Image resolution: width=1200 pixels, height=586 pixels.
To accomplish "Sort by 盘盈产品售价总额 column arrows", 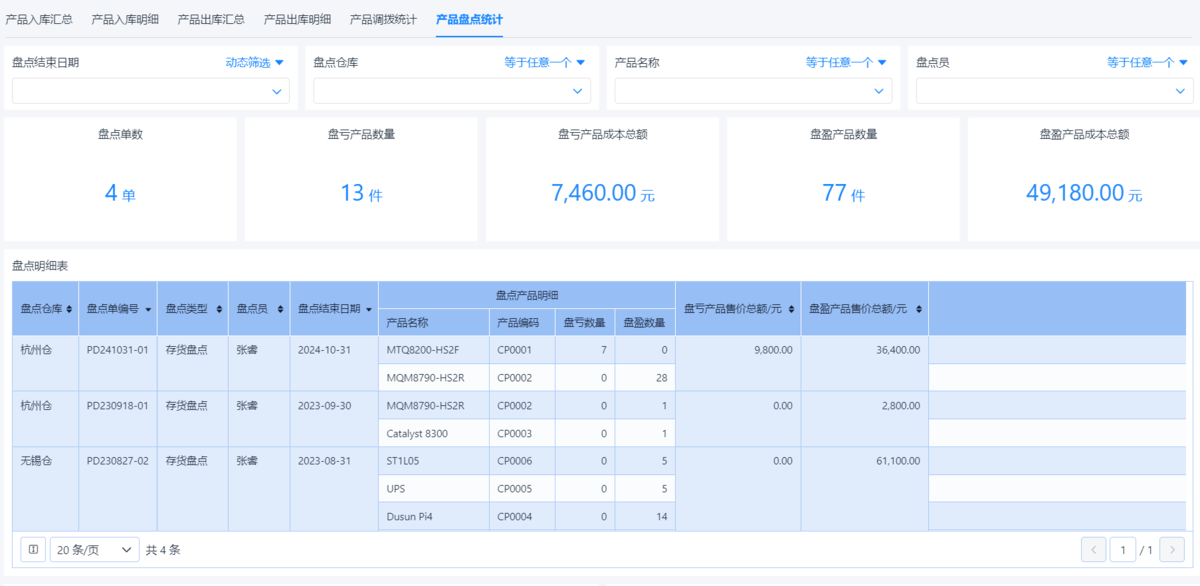I will [917, 310].
